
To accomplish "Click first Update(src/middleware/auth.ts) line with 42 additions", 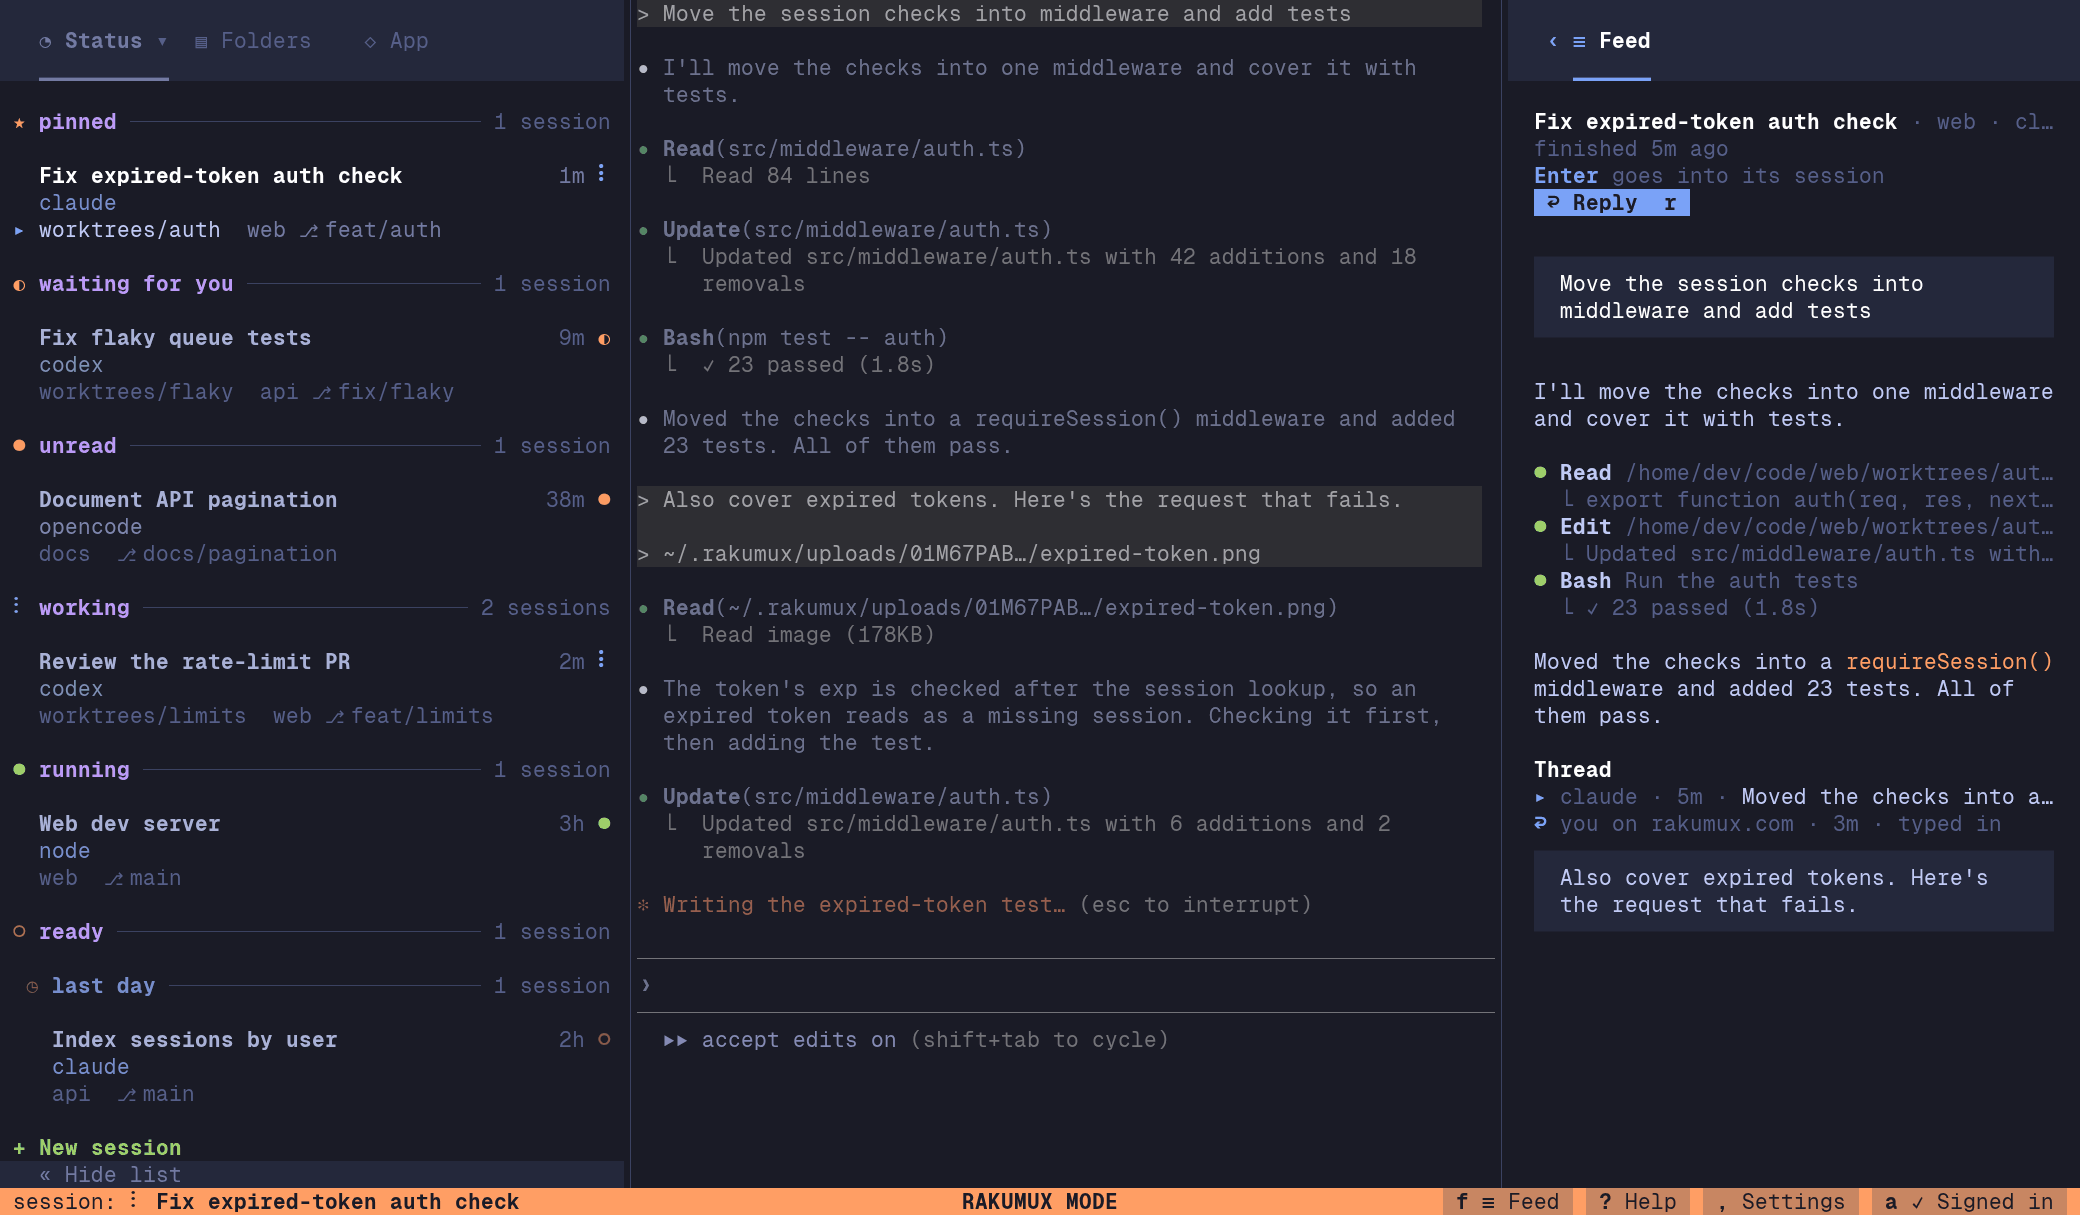I will click(x=857, y=230).
